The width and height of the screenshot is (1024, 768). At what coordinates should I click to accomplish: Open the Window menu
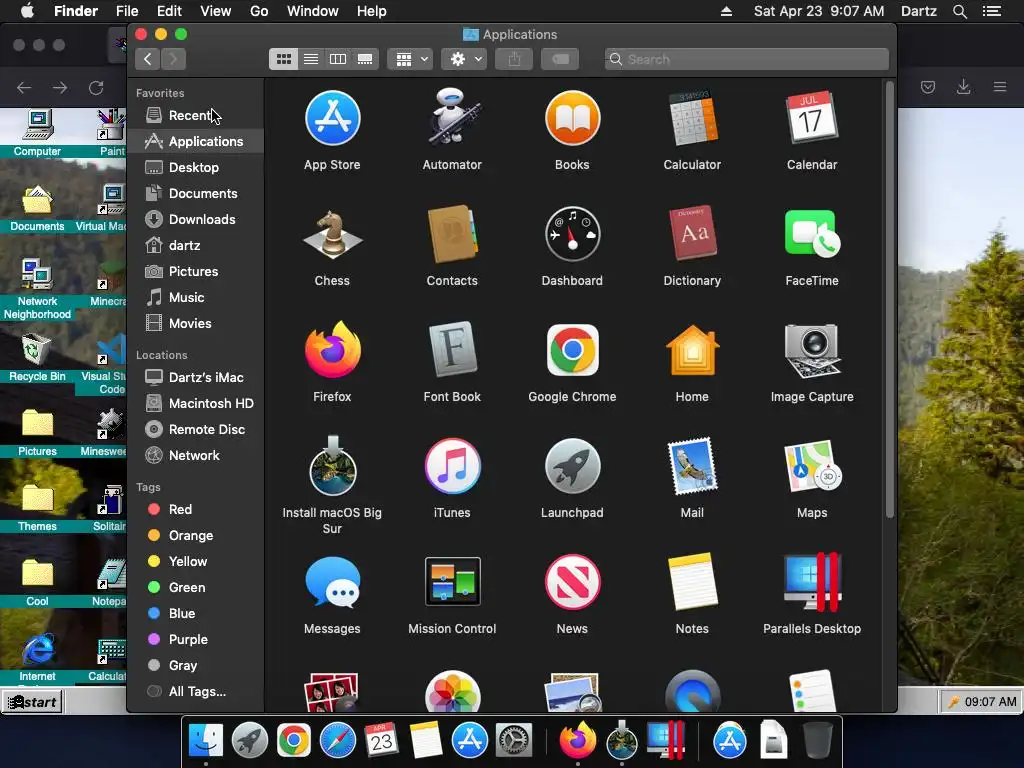tap(313, 11)
